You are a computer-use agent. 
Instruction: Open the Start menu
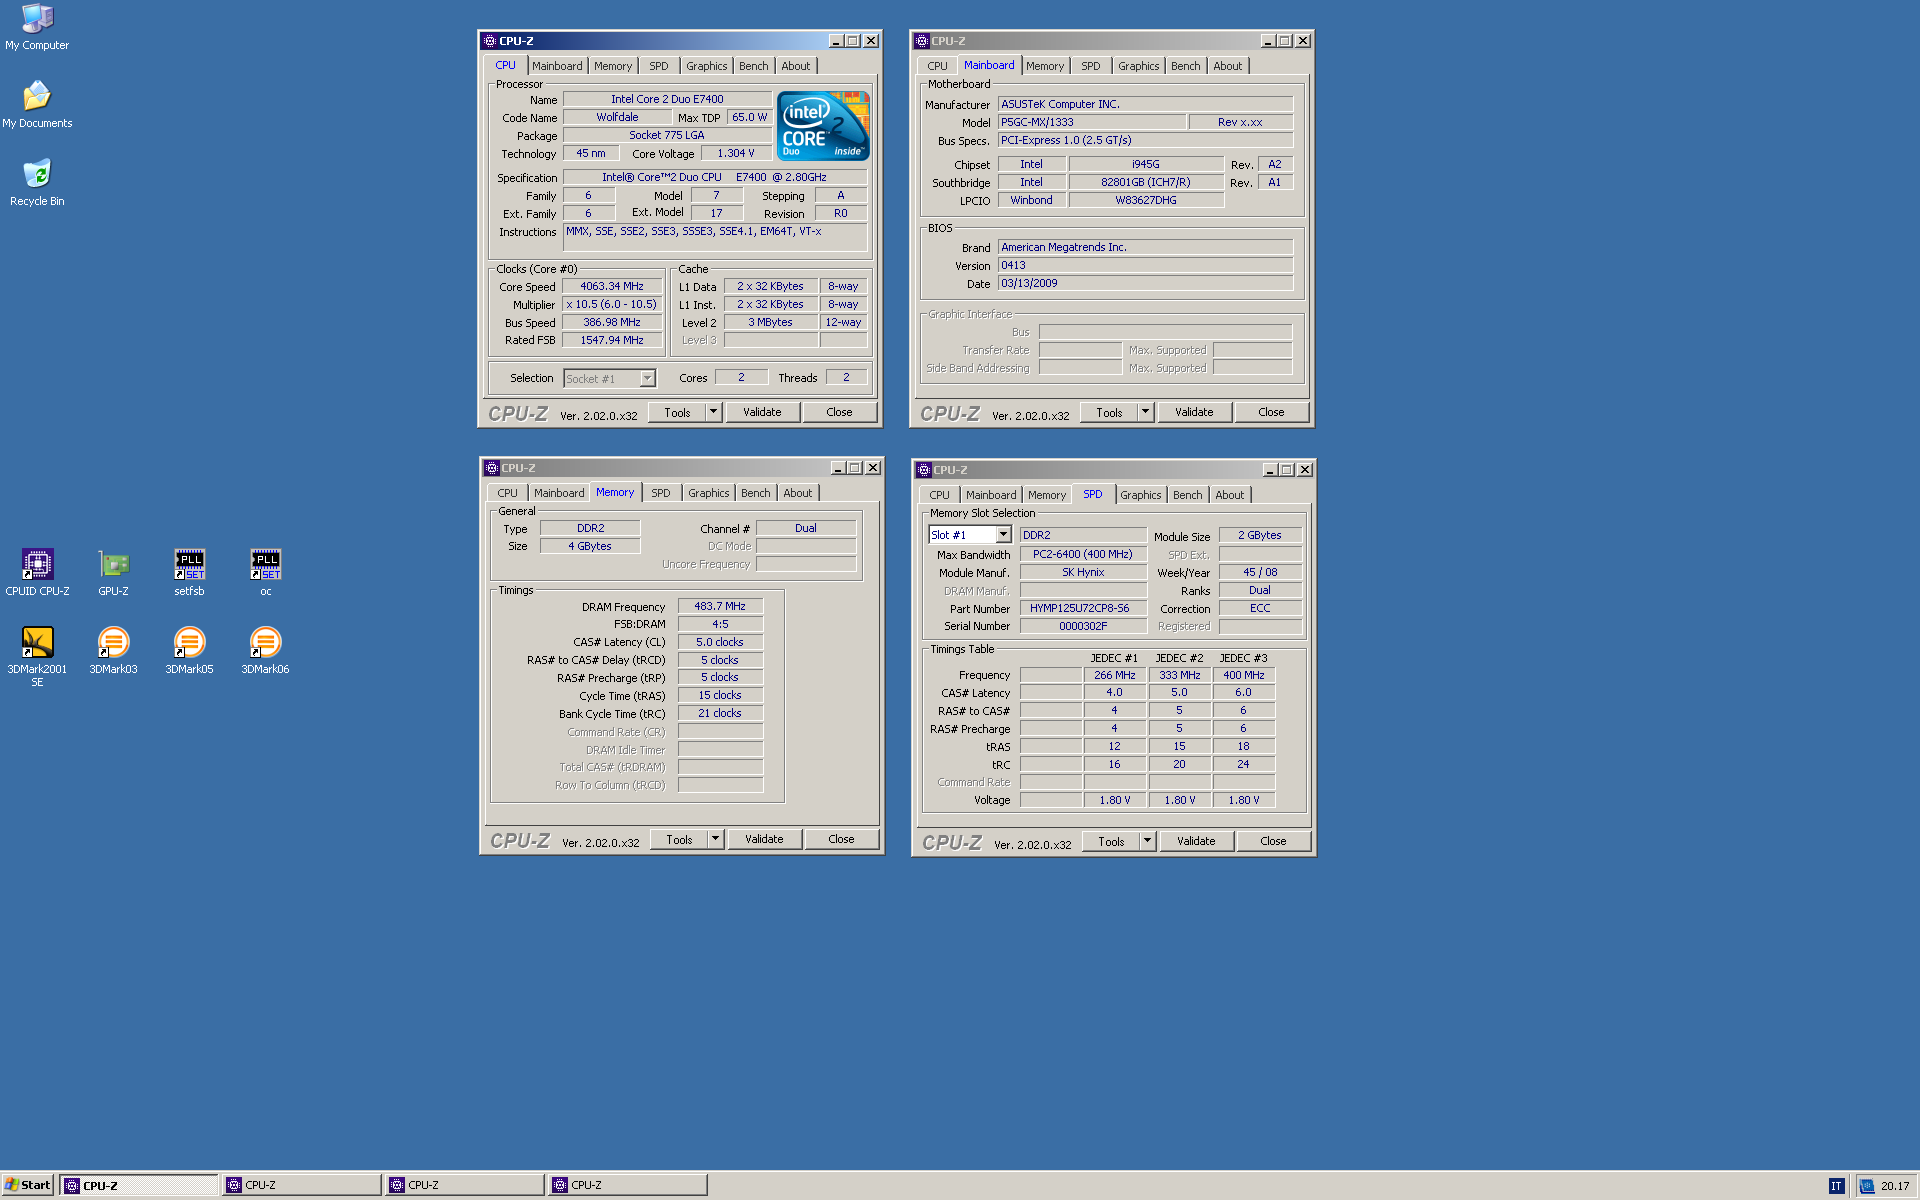click(x=28, y=1185)
